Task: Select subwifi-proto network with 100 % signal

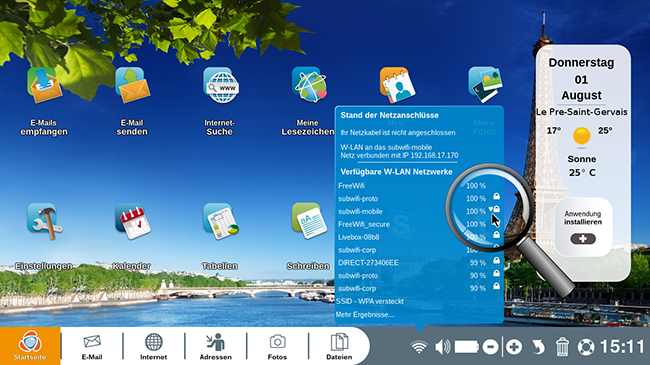Action: [x=419, y=199]
